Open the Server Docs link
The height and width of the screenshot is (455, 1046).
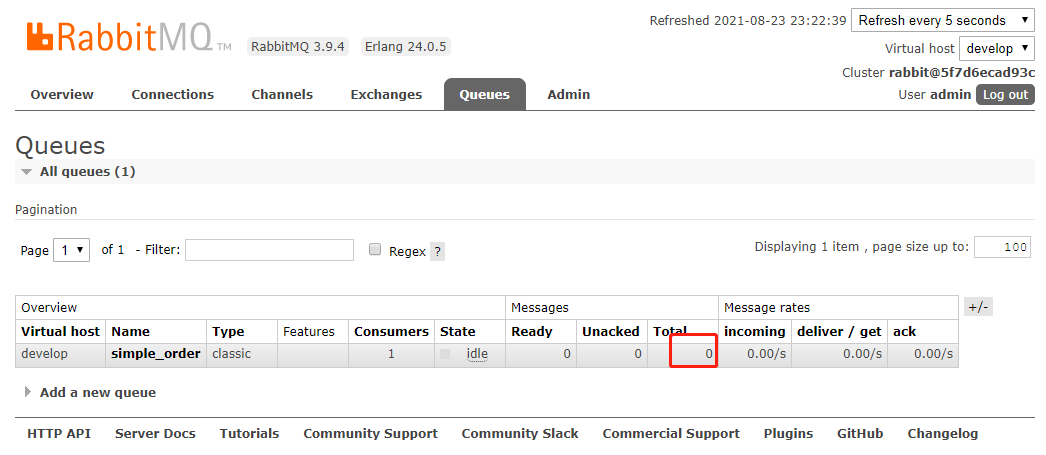(155, 434)
